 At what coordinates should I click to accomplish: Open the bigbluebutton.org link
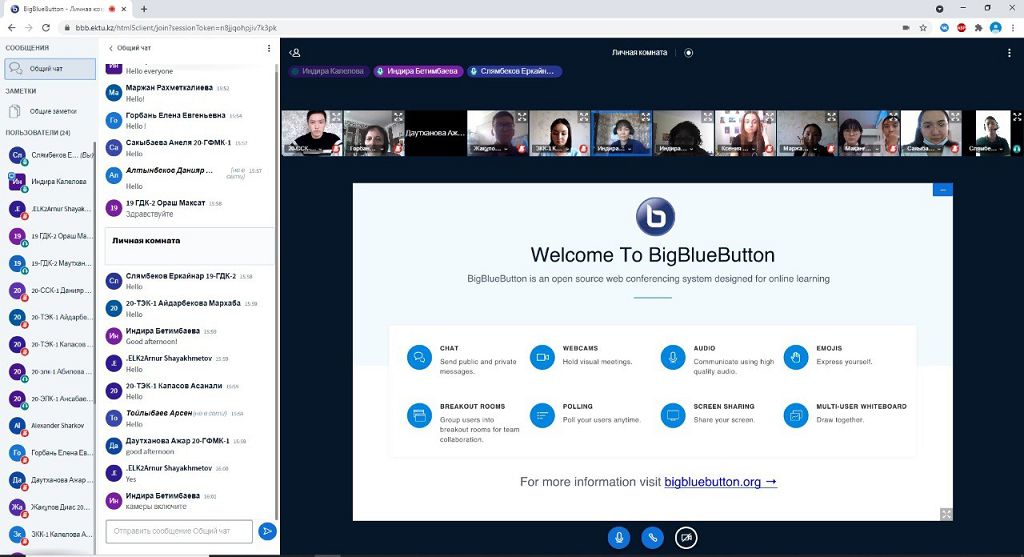pyautogui.click(x=720, y=482)
